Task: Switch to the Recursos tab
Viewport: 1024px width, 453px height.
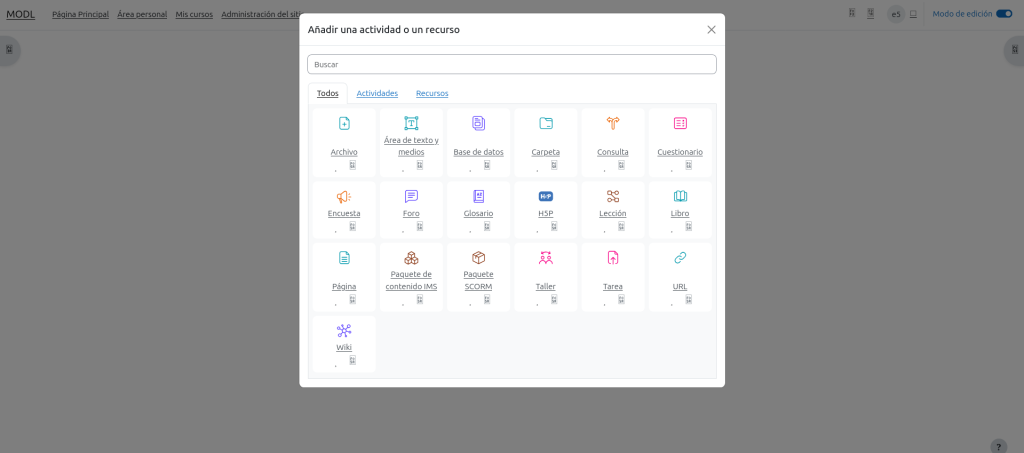Action: 432,93
